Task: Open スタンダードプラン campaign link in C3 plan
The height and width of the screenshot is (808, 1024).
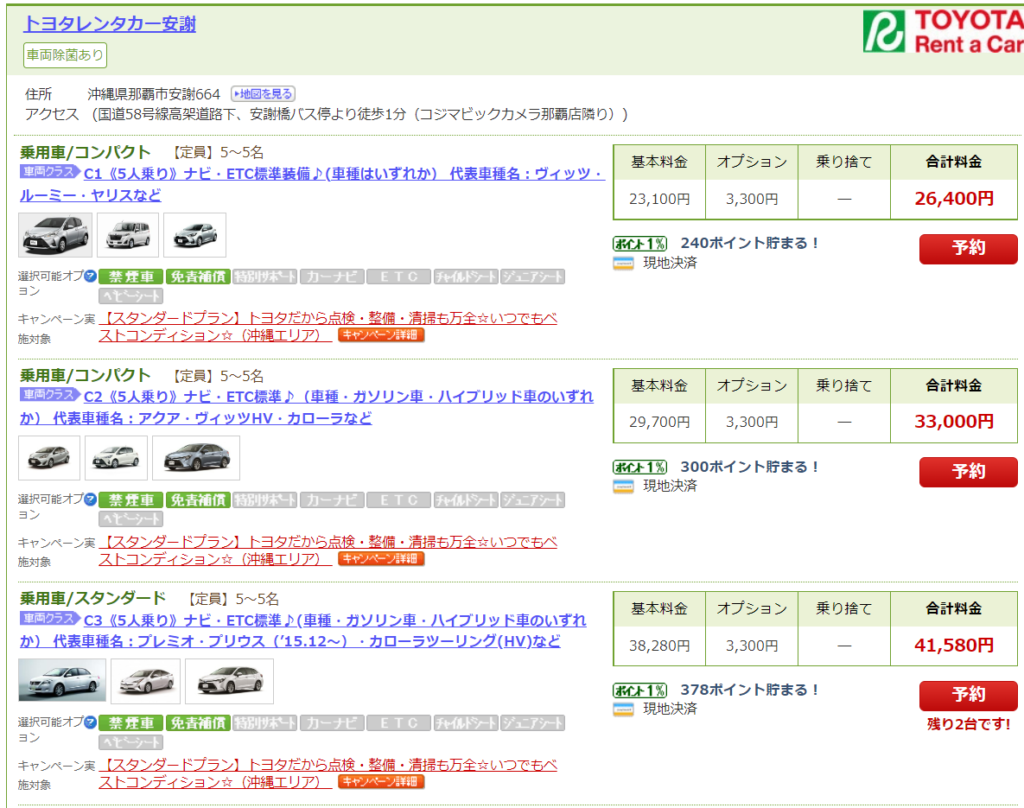Action: [x=328, y=773]
